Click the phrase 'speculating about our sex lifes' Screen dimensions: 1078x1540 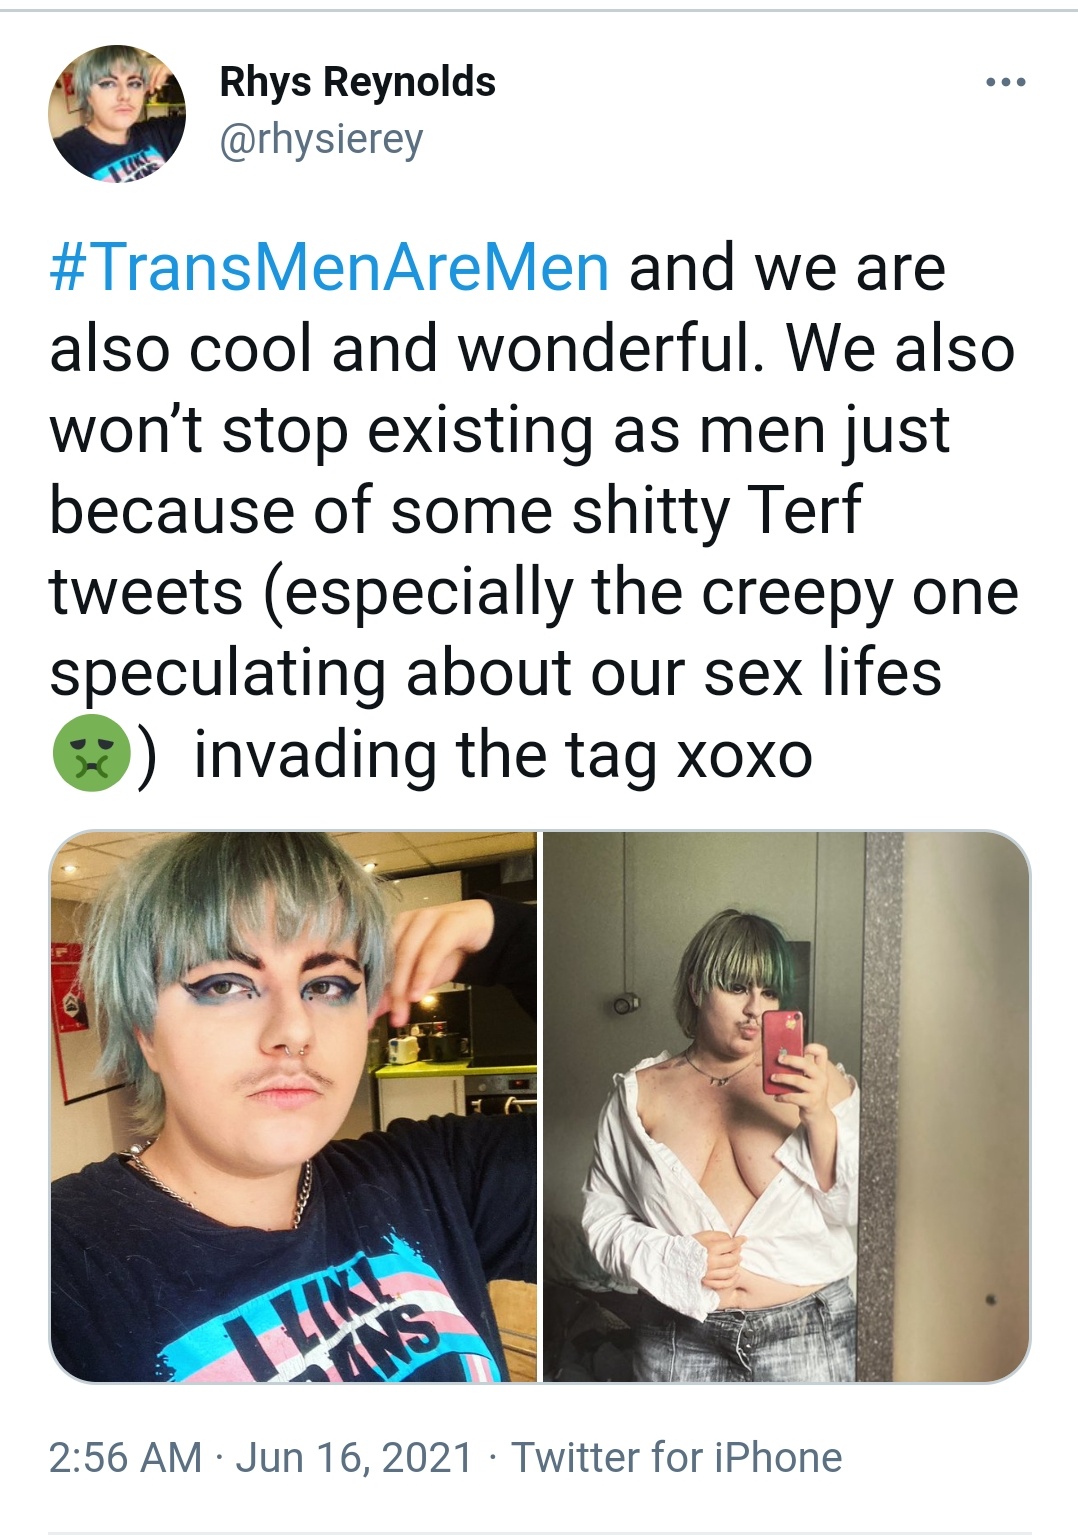496,673
